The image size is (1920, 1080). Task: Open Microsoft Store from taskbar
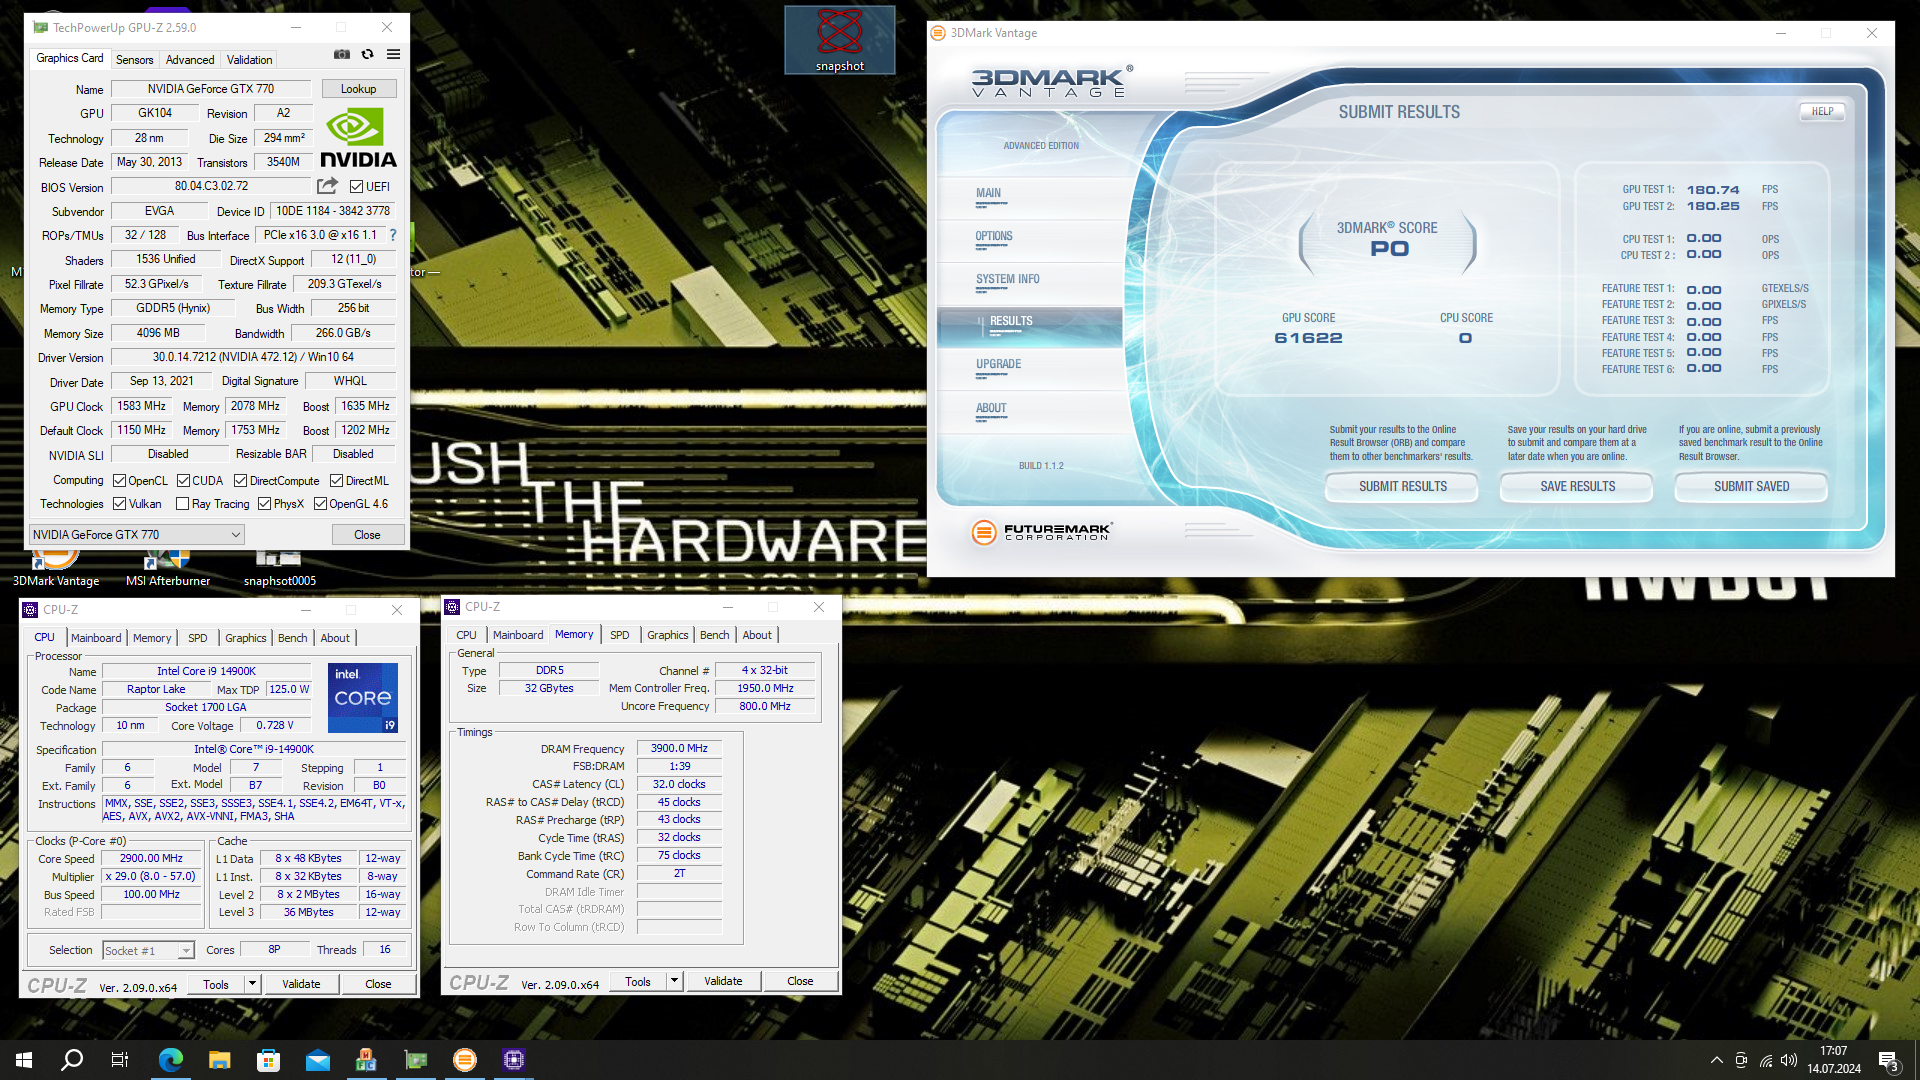click(268, 1060)
